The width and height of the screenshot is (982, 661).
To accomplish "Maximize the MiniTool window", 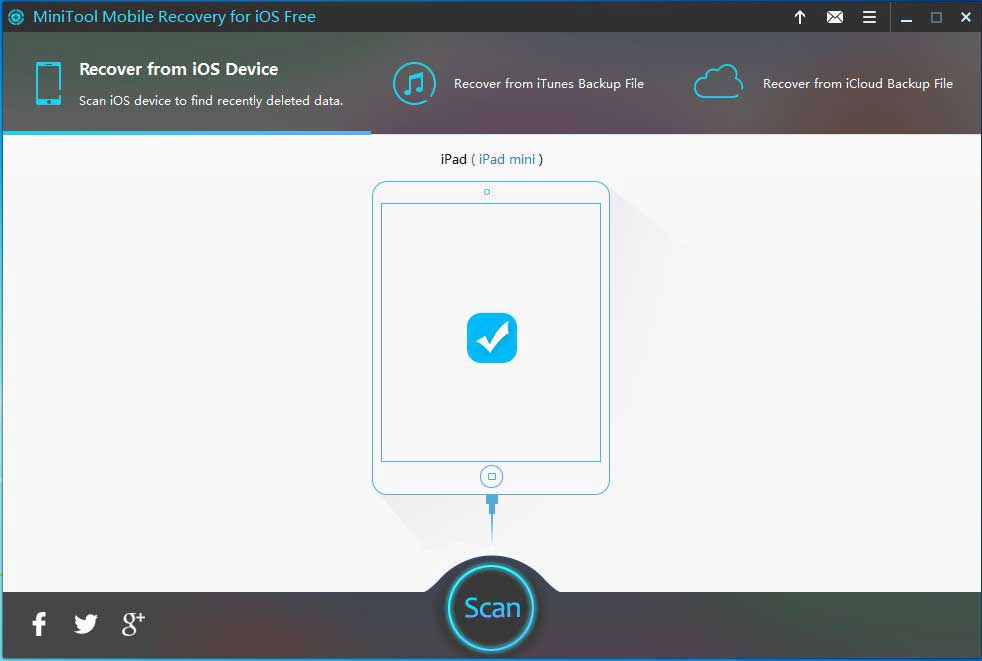I will coord(936,18).
